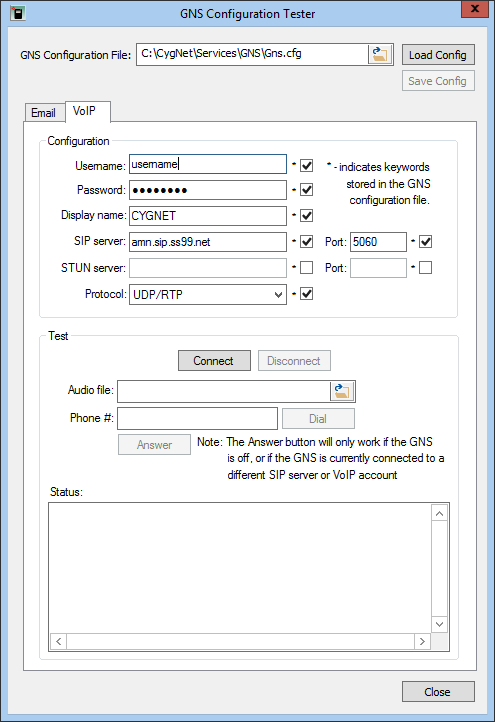The width and height of the screenshot is (495, 722).
Task: Uncheck the Display name keyword checkbox
Action: 307,215
